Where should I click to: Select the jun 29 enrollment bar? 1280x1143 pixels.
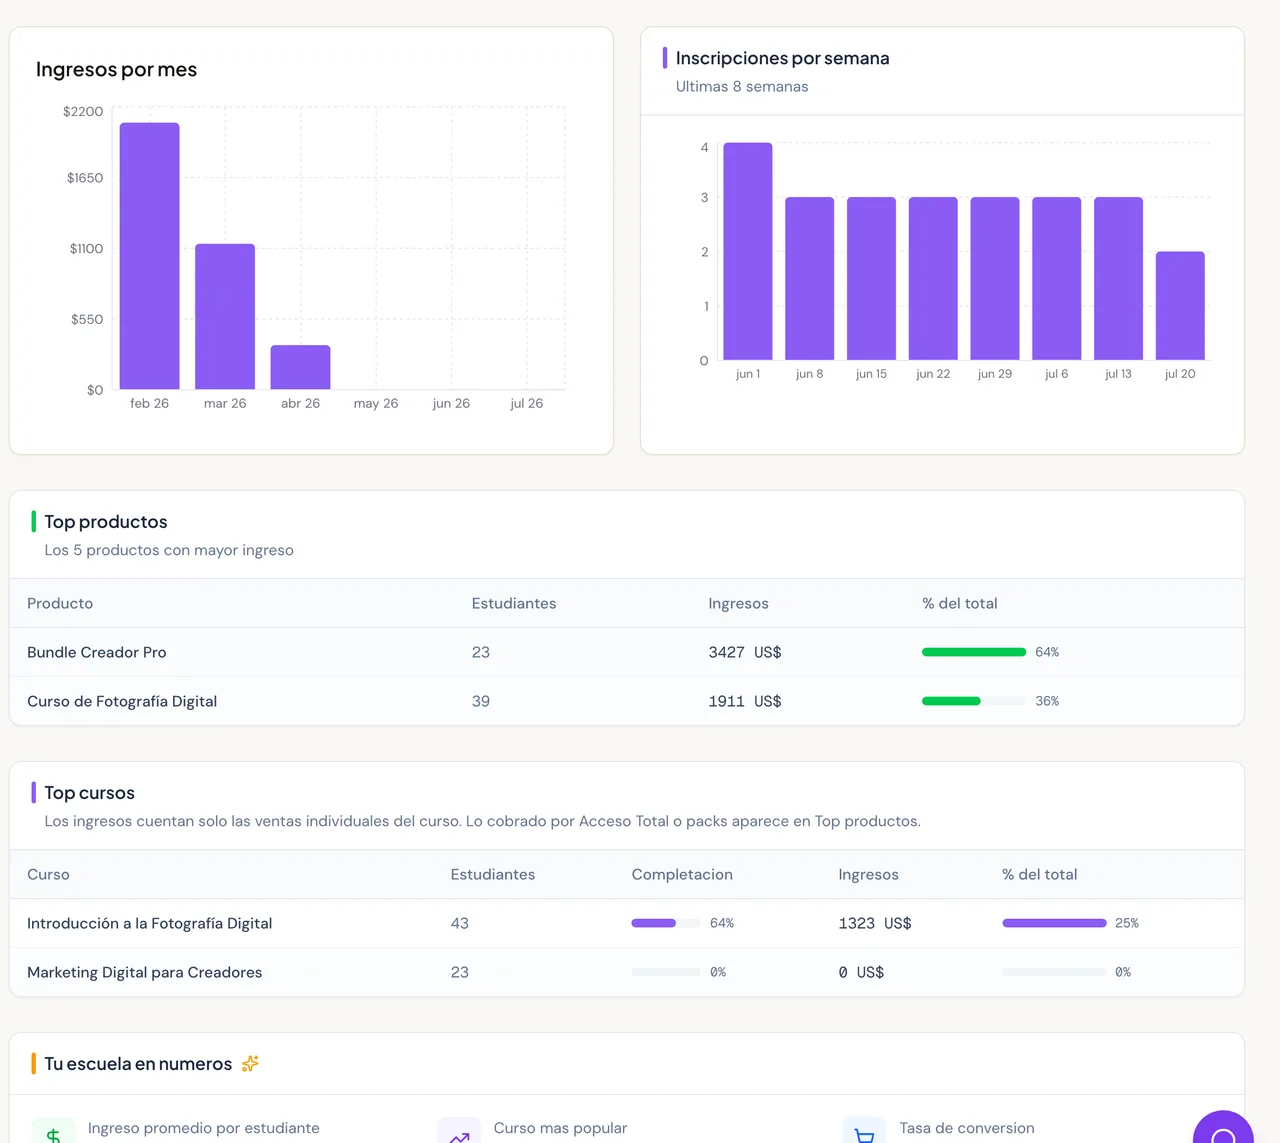[x=995, y=278]
